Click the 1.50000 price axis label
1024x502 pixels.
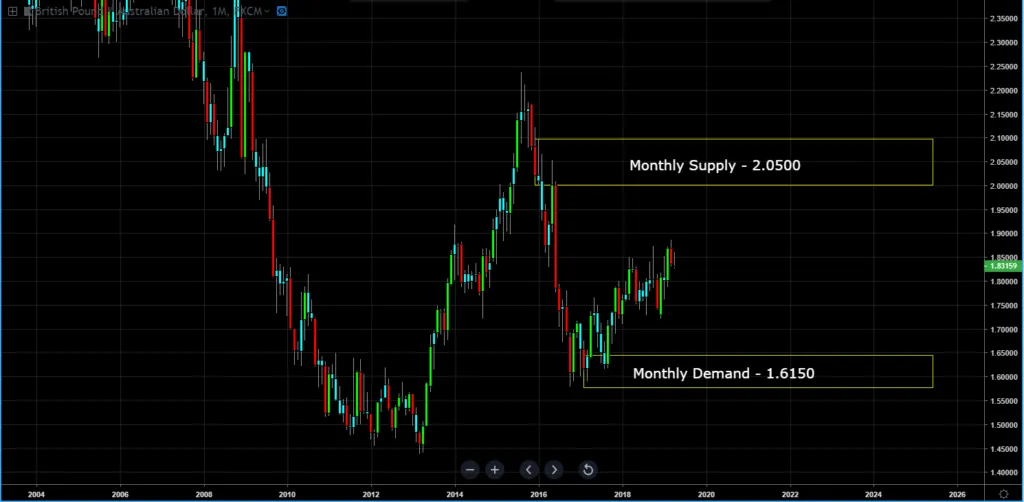(1004, 425)
